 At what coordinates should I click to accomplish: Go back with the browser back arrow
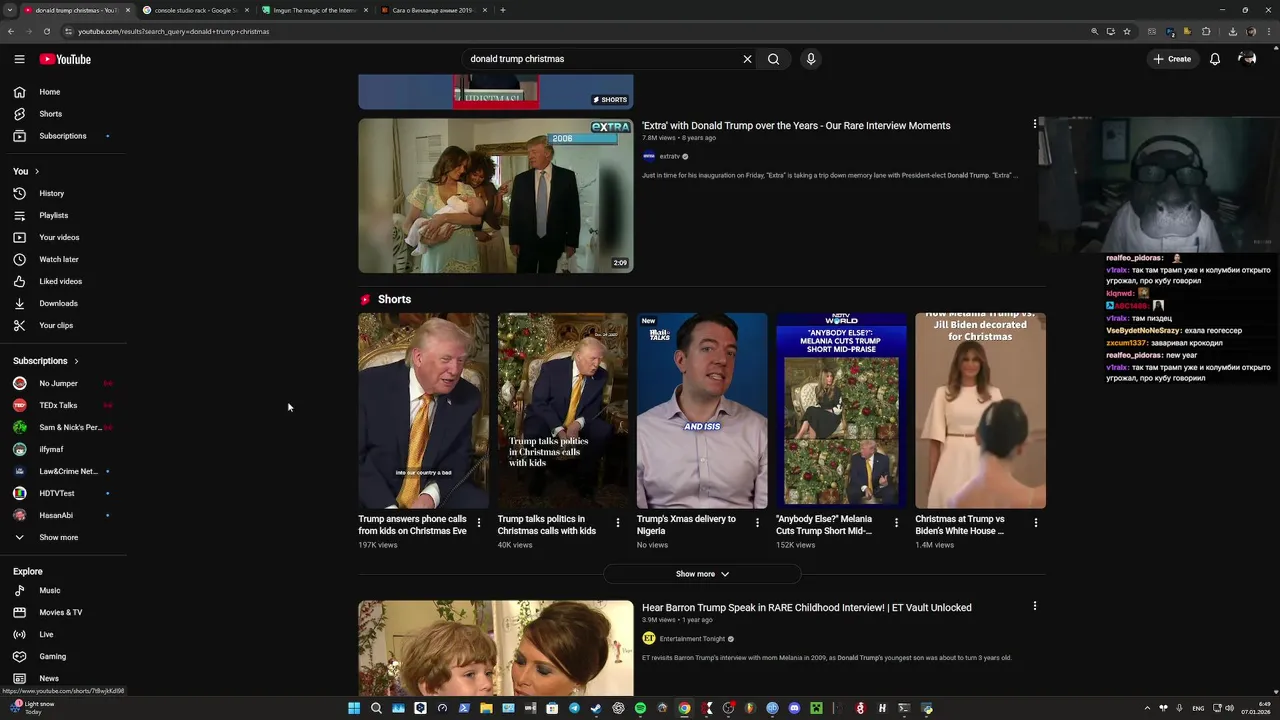tap(11, 31)
